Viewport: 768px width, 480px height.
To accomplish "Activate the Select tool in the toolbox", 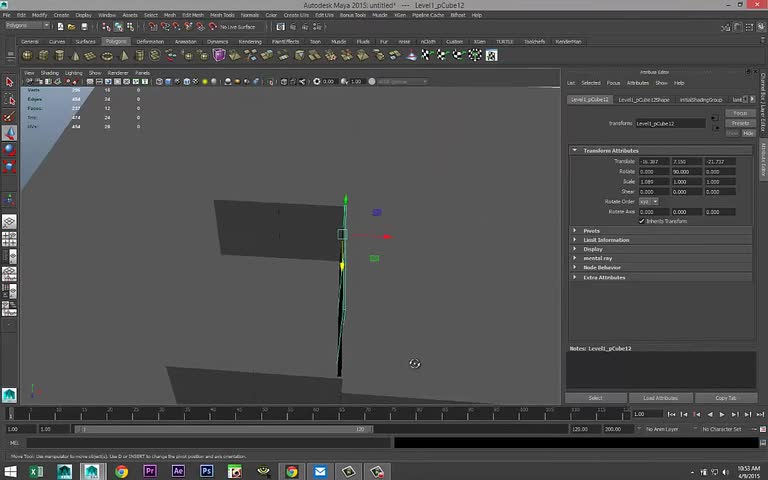I will pos(9,83).
